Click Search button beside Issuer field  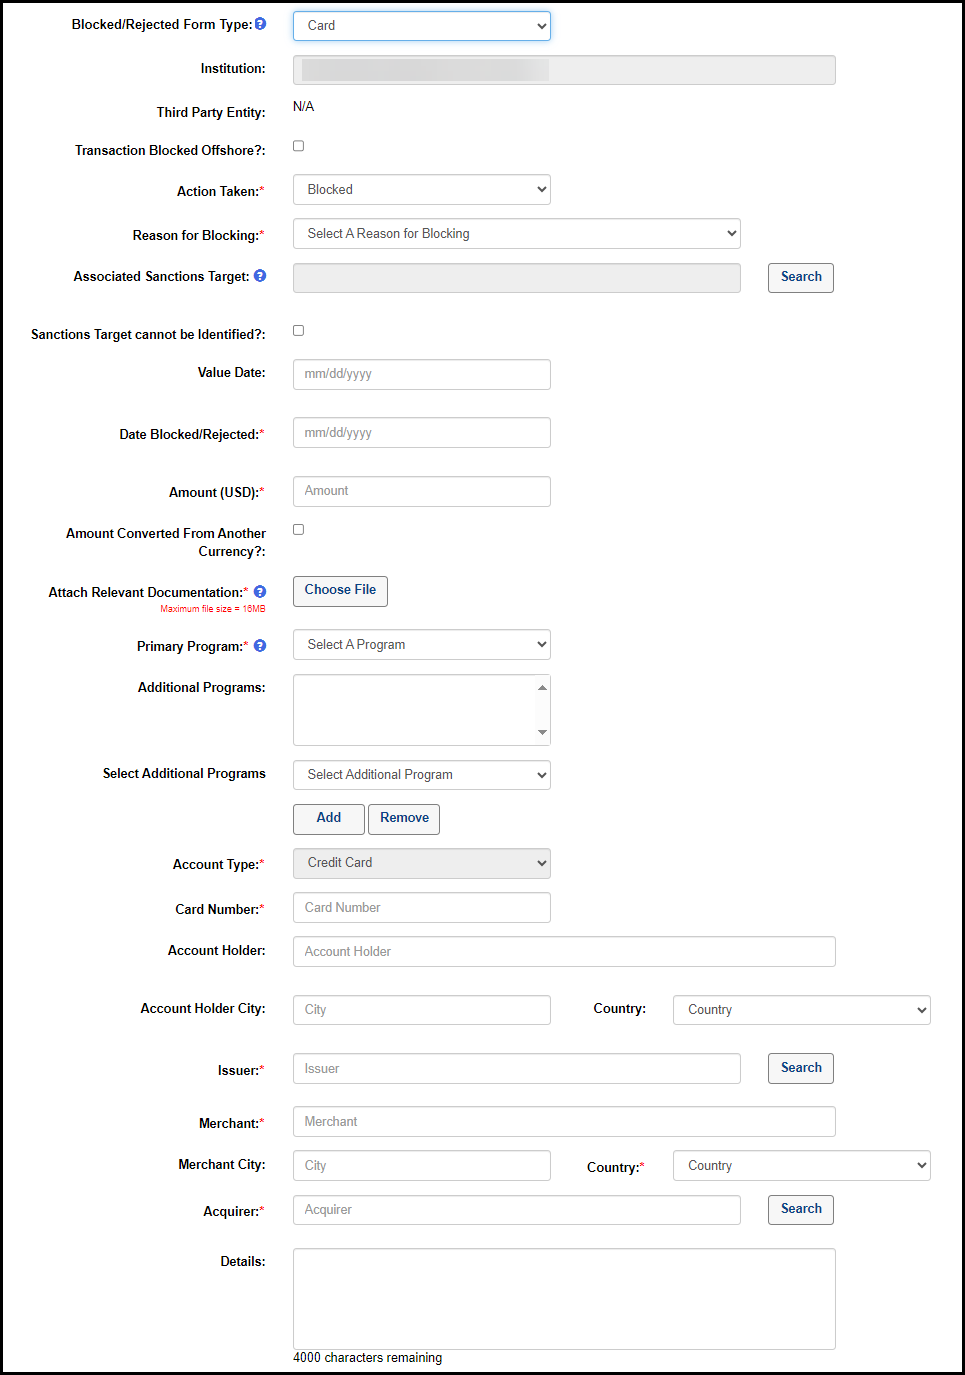tap(800, 1068)
